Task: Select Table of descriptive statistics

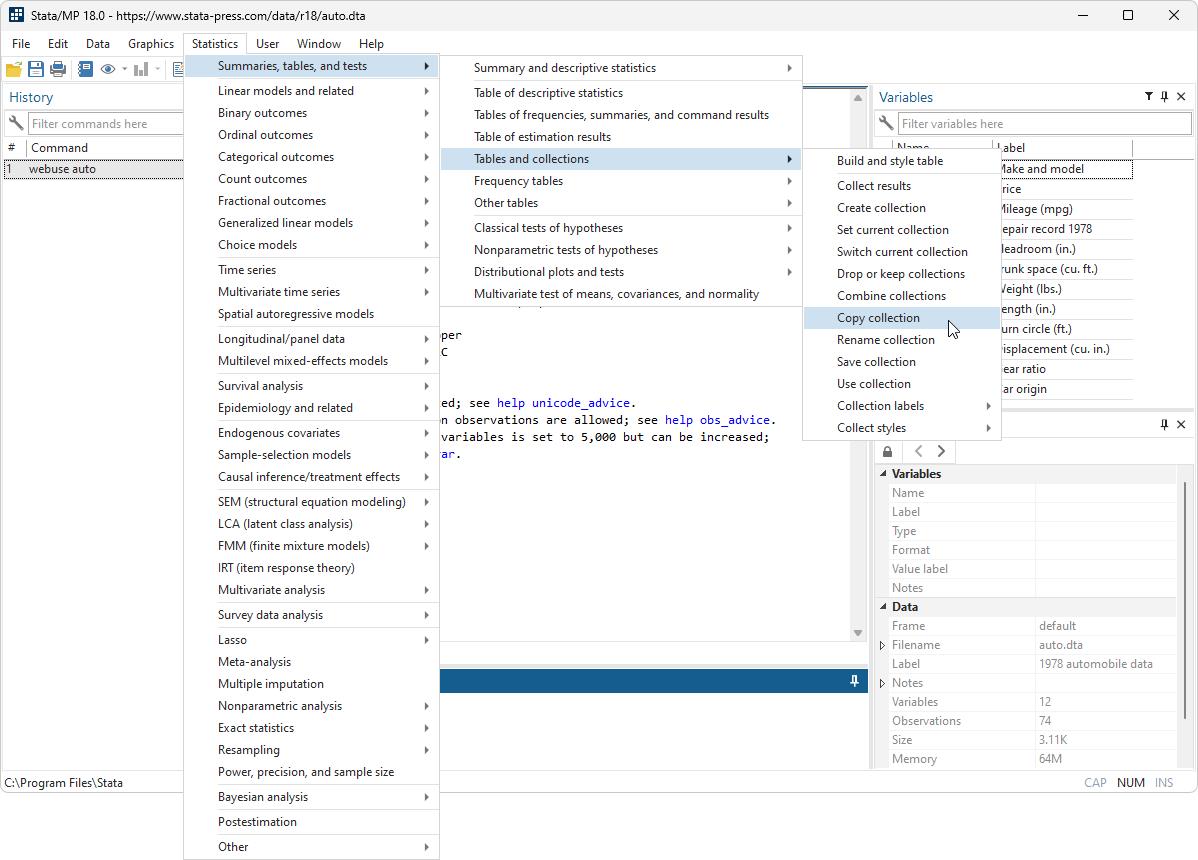Action: [x=621, y=92]
